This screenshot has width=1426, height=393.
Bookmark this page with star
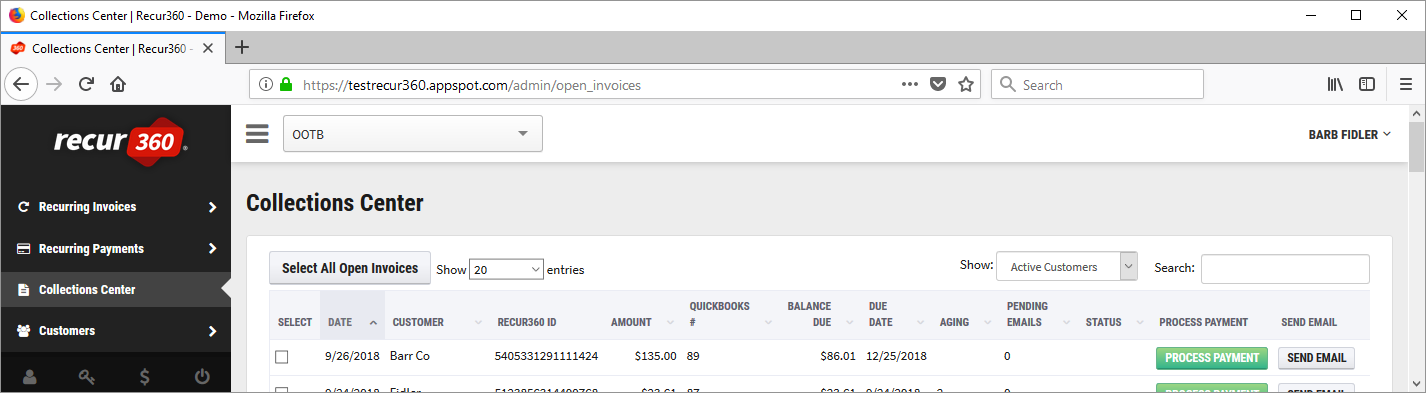966,85
